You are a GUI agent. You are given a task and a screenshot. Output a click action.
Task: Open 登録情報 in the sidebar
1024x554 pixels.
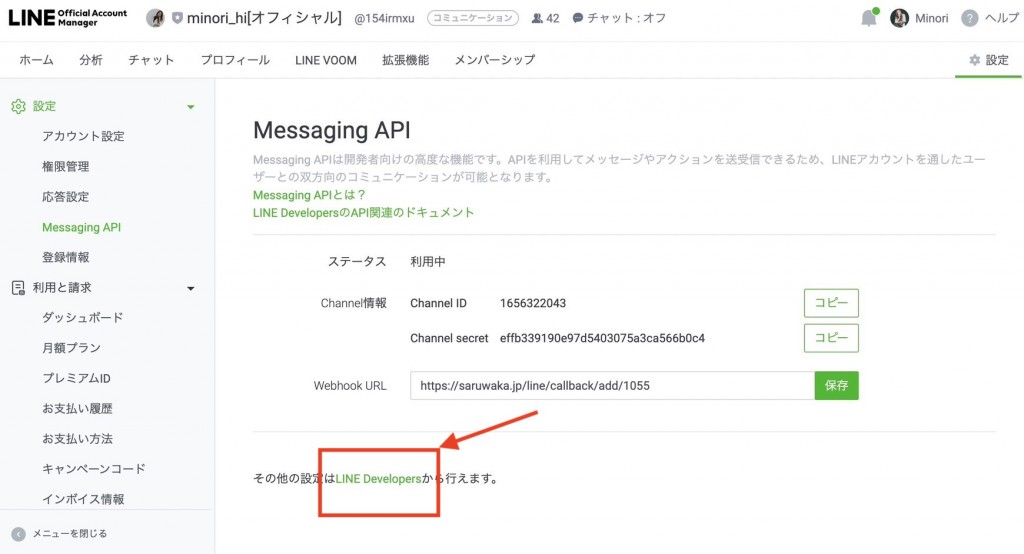click(x=65, y=257)
